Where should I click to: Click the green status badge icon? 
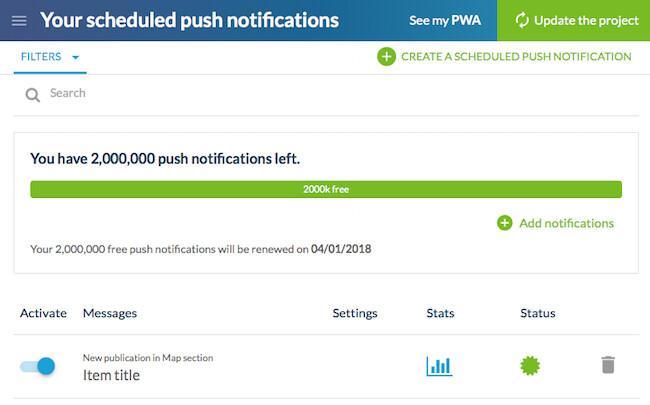tap(530, 366)
